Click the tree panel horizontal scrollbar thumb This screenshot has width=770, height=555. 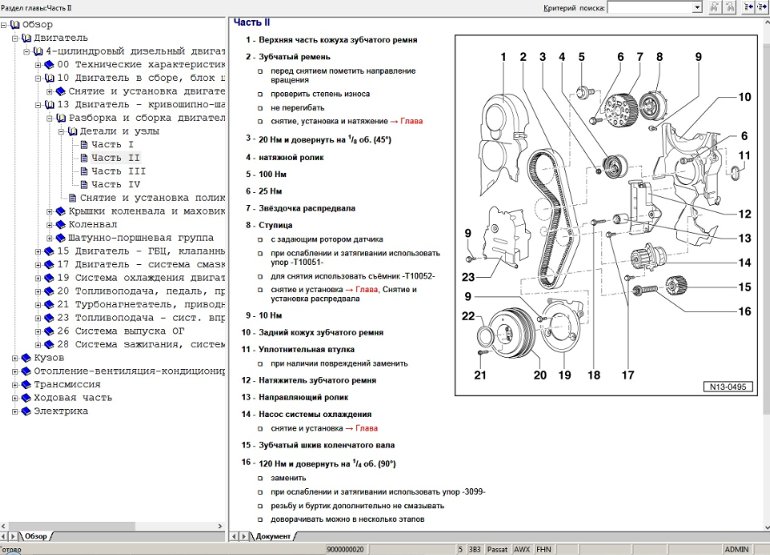(72, 526)
